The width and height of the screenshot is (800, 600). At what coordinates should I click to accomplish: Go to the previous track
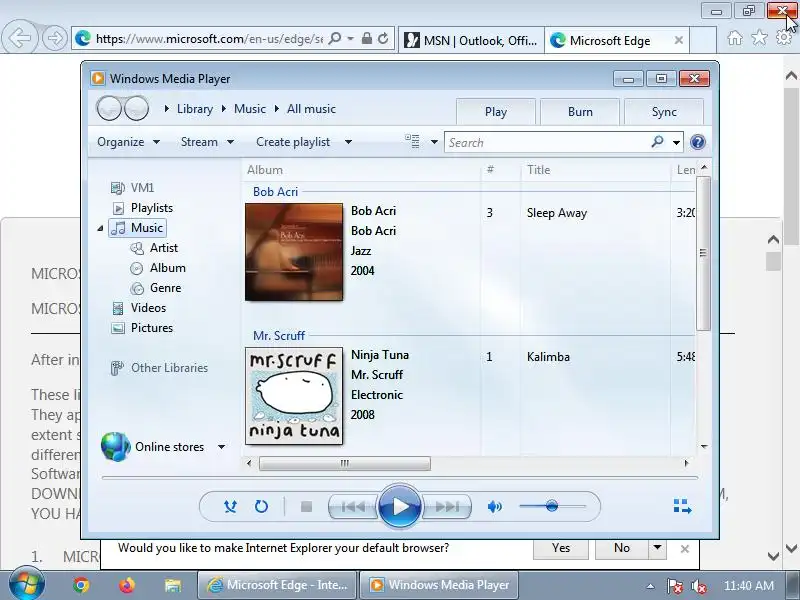click(353, 506)
